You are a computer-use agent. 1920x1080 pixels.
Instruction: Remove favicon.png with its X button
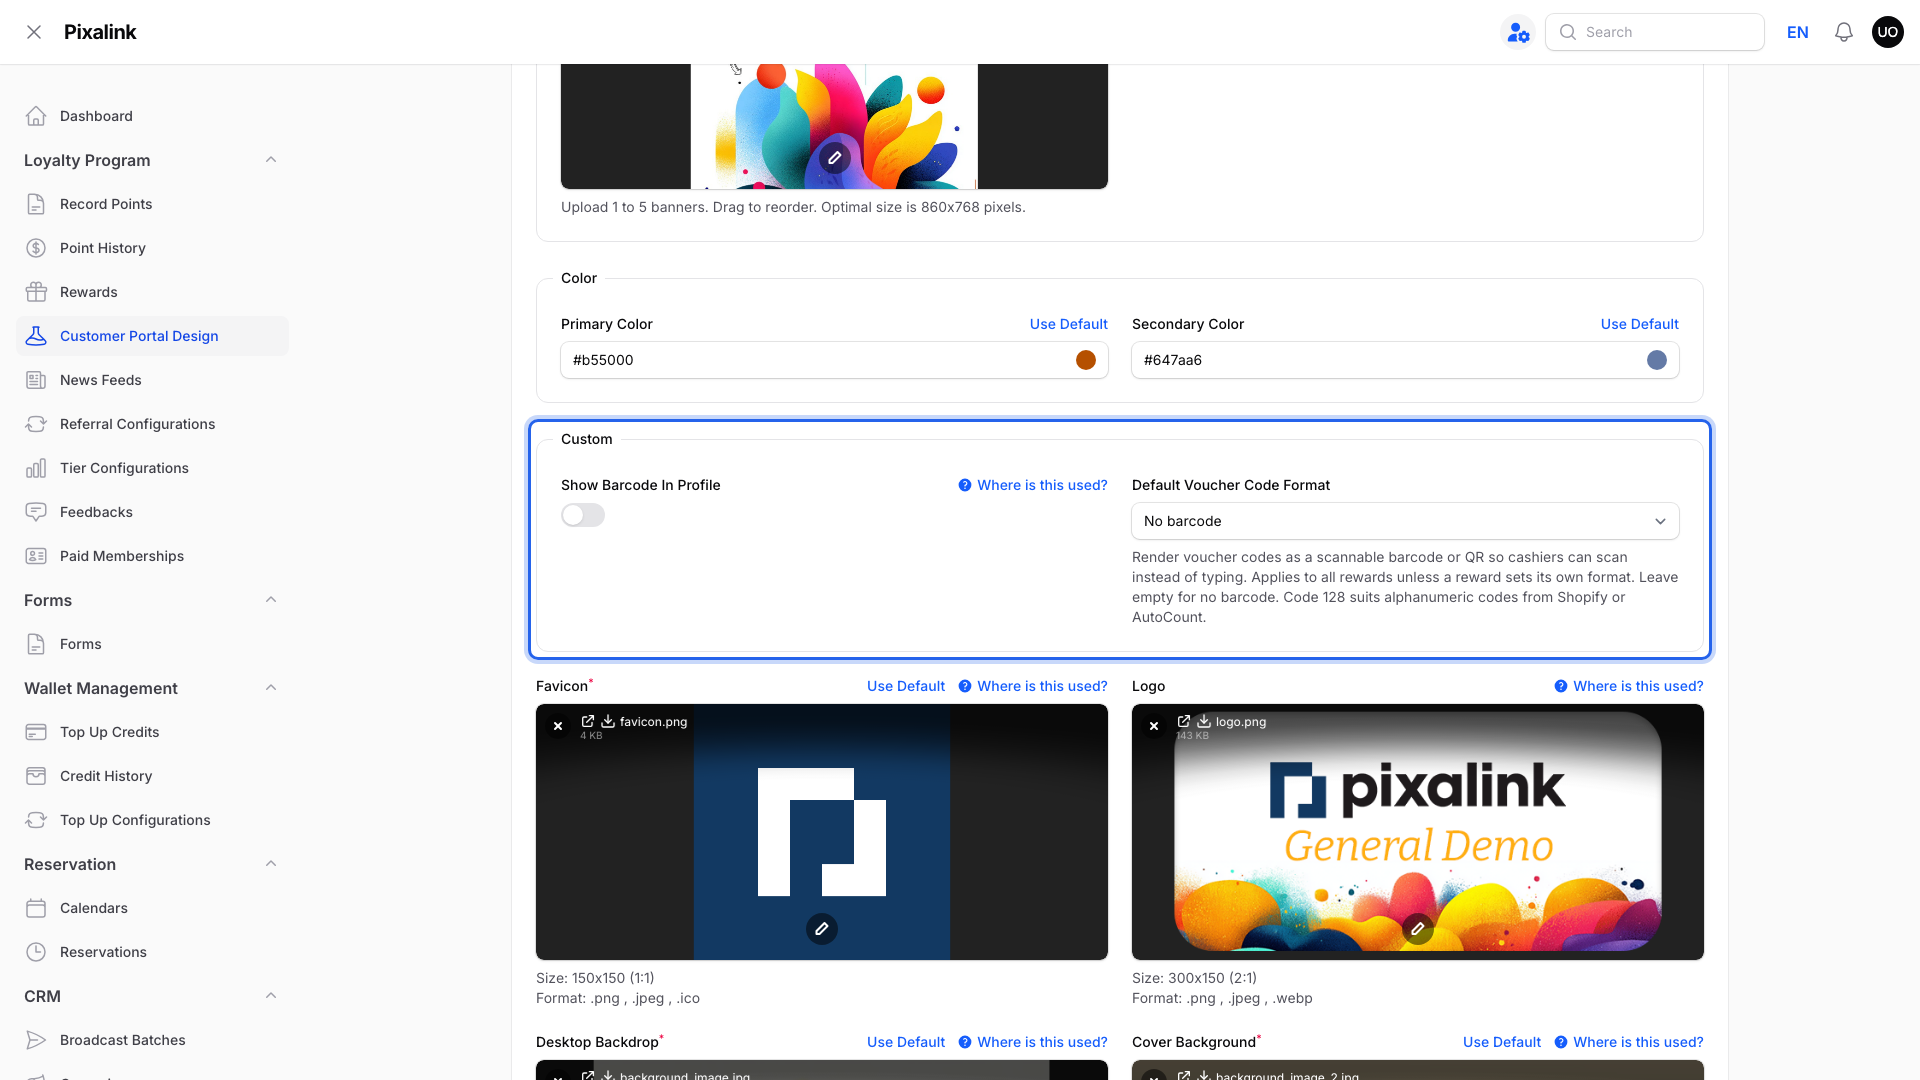coord(558,726)
